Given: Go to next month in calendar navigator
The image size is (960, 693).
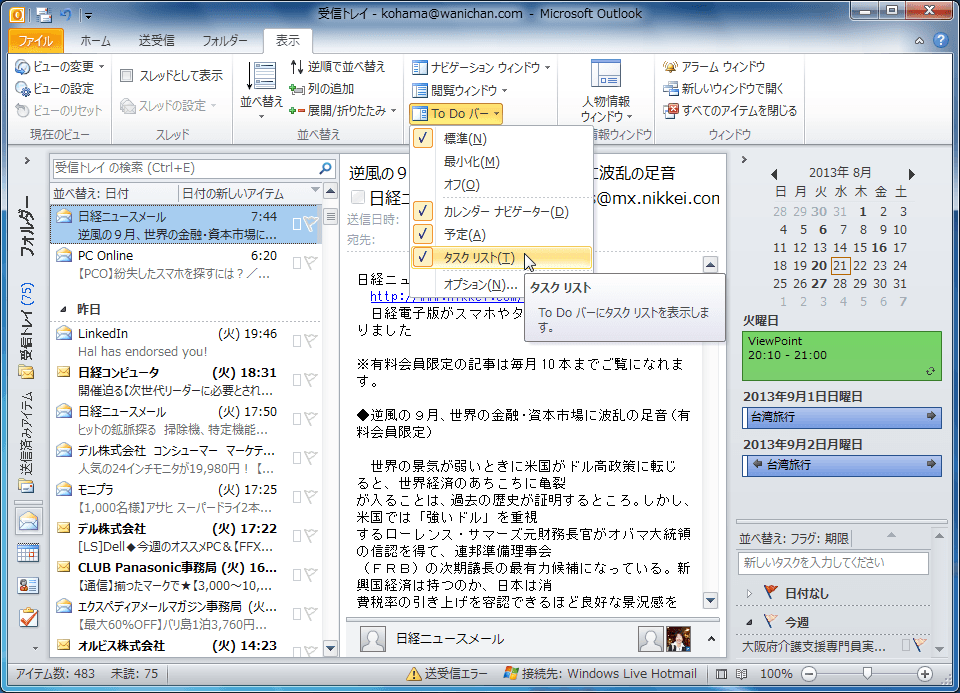Looking at the screenshot, I should coord(911,174).
